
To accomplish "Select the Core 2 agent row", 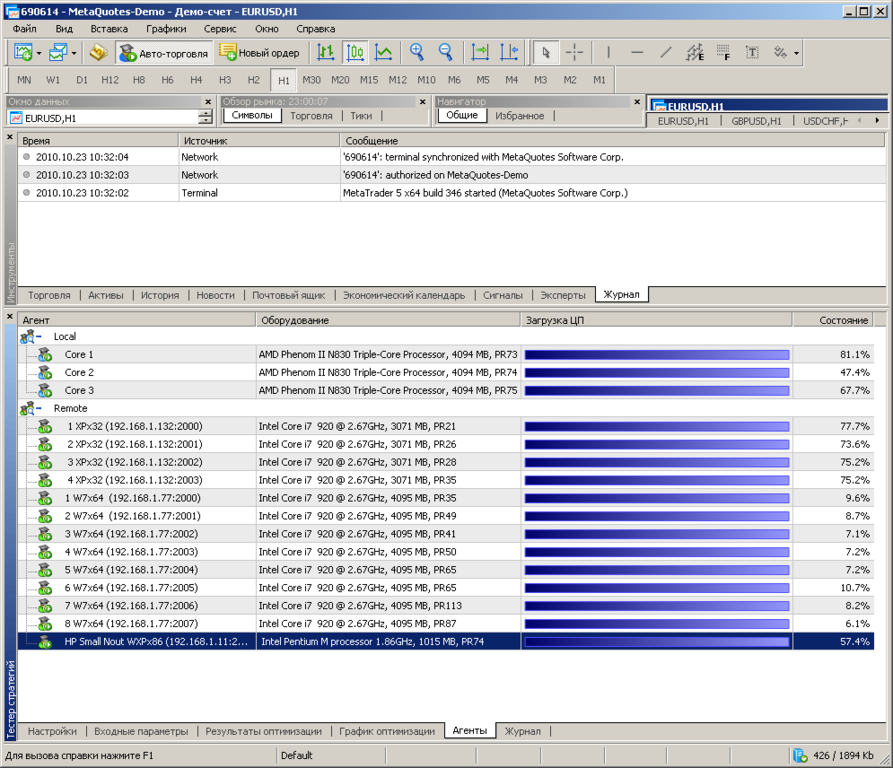I will [446, 372].
